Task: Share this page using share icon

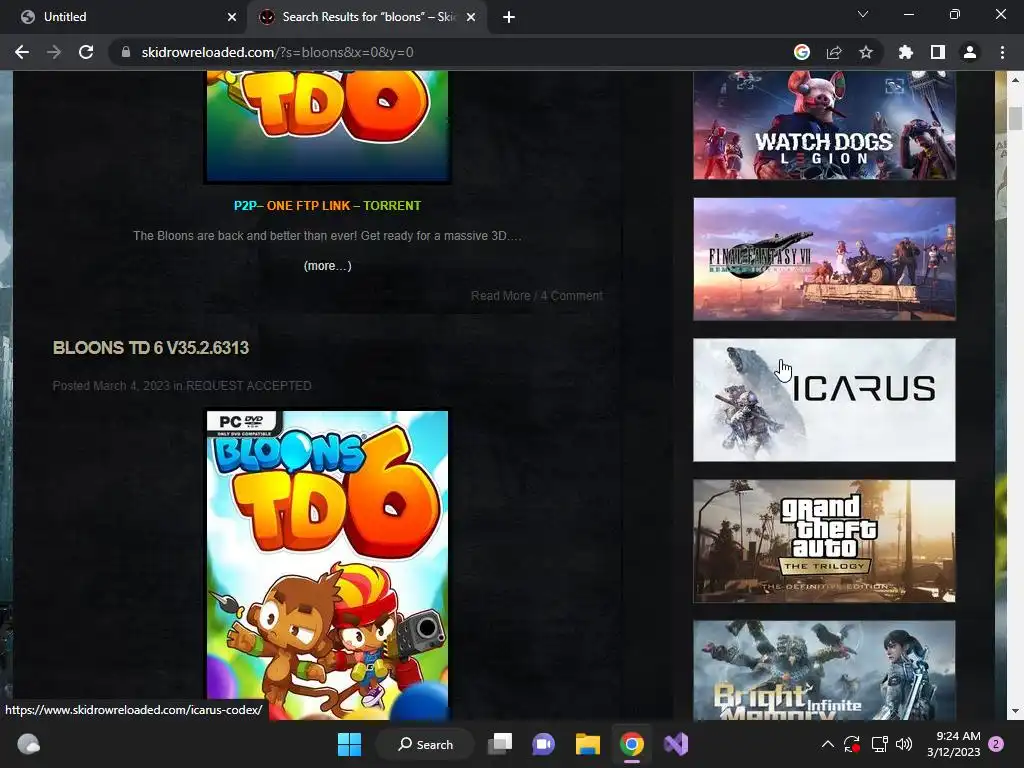Action: (833, 52)
